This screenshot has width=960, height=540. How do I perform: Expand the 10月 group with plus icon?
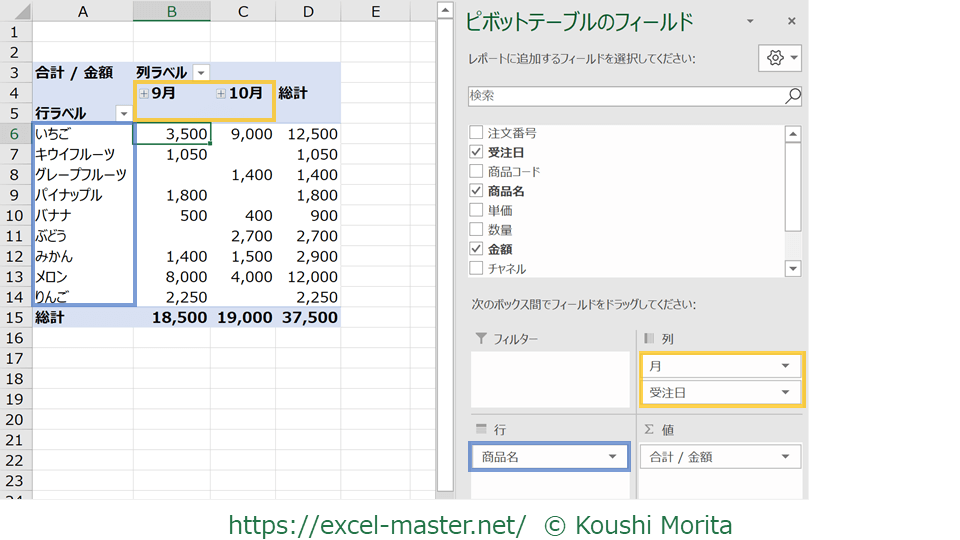click(221, 93)
